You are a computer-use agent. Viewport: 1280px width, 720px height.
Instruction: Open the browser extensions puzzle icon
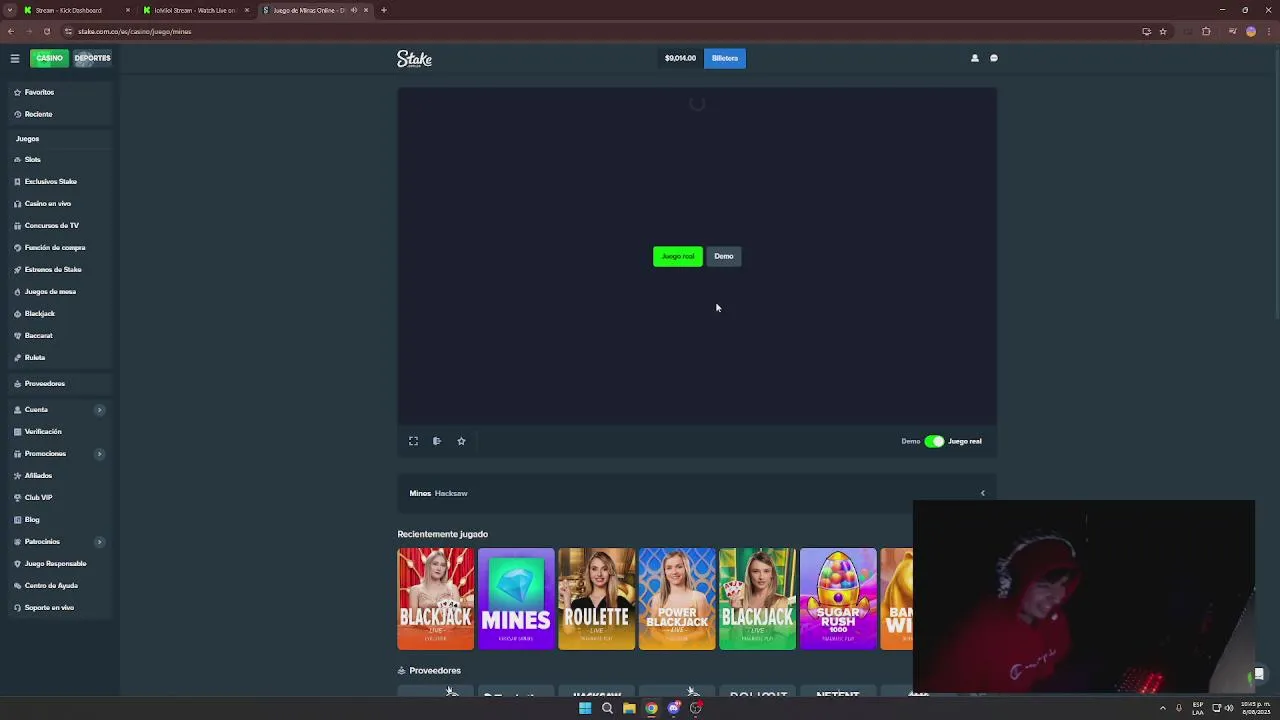pyautogui.click(x=1206, y=31)
